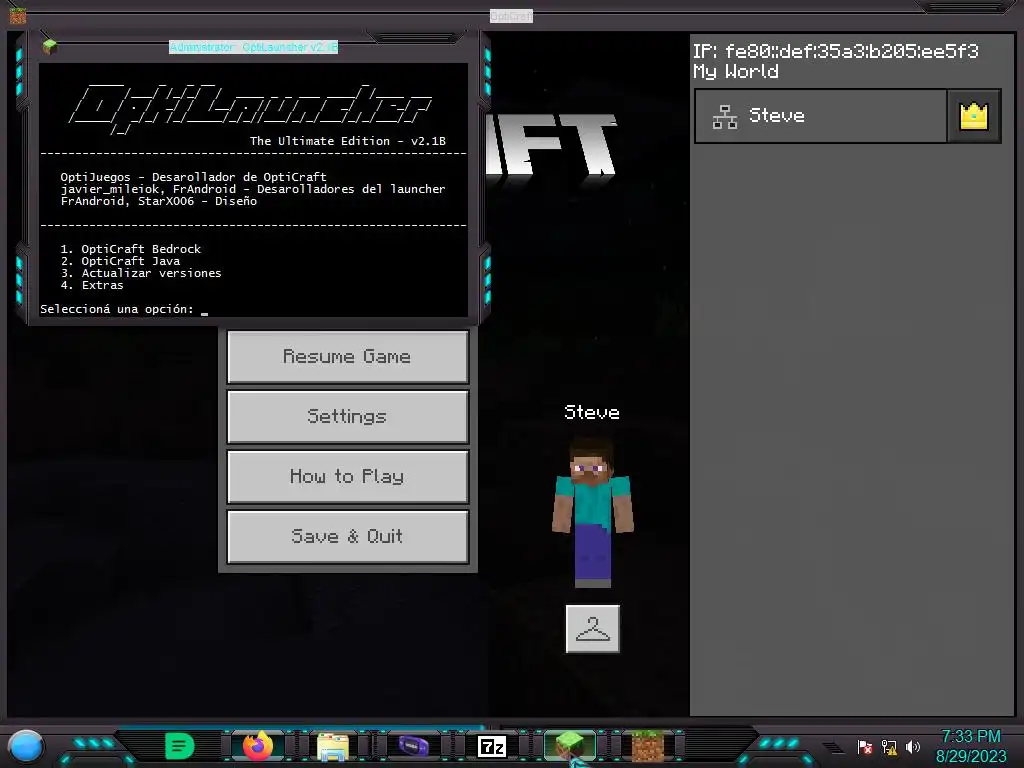The image size is (1024, 768).
Task: Launch Firefox from the taskbar
Action: pyautogui.click(x=258, y=746)
